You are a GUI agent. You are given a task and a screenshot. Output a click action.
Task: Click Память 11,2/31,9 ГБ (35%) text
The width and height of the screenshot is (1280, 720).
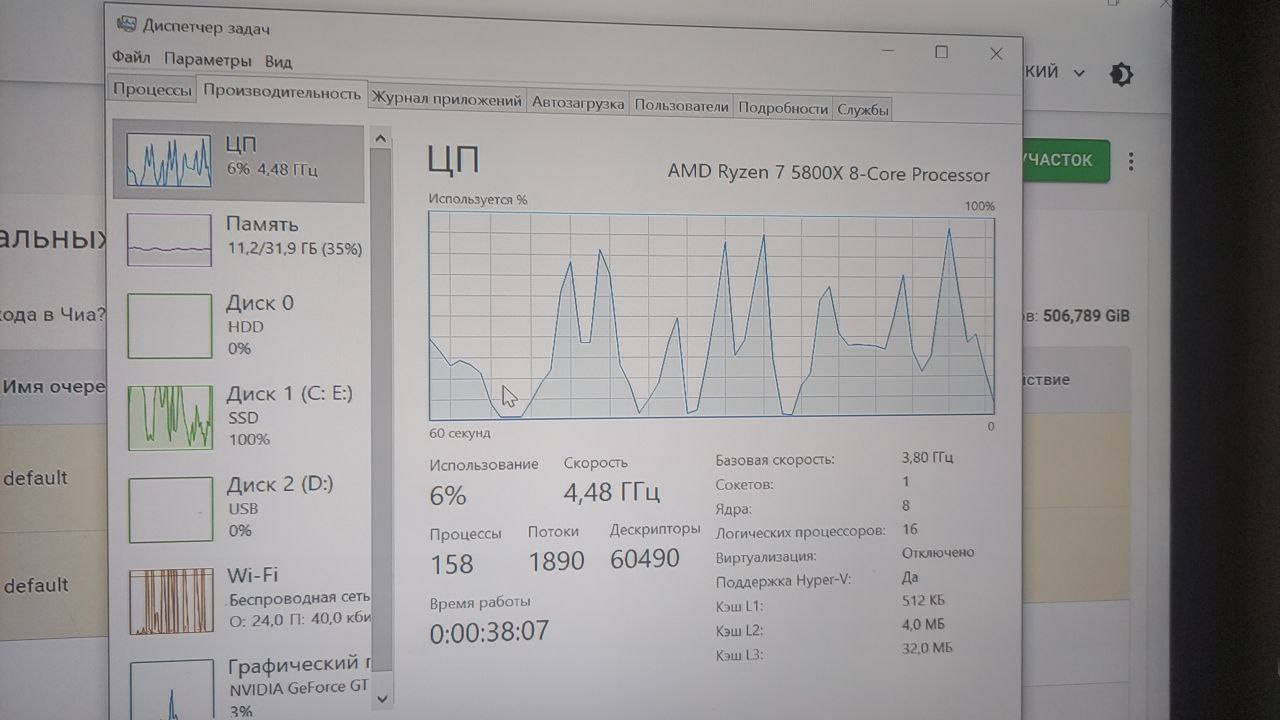coord(294,248)
